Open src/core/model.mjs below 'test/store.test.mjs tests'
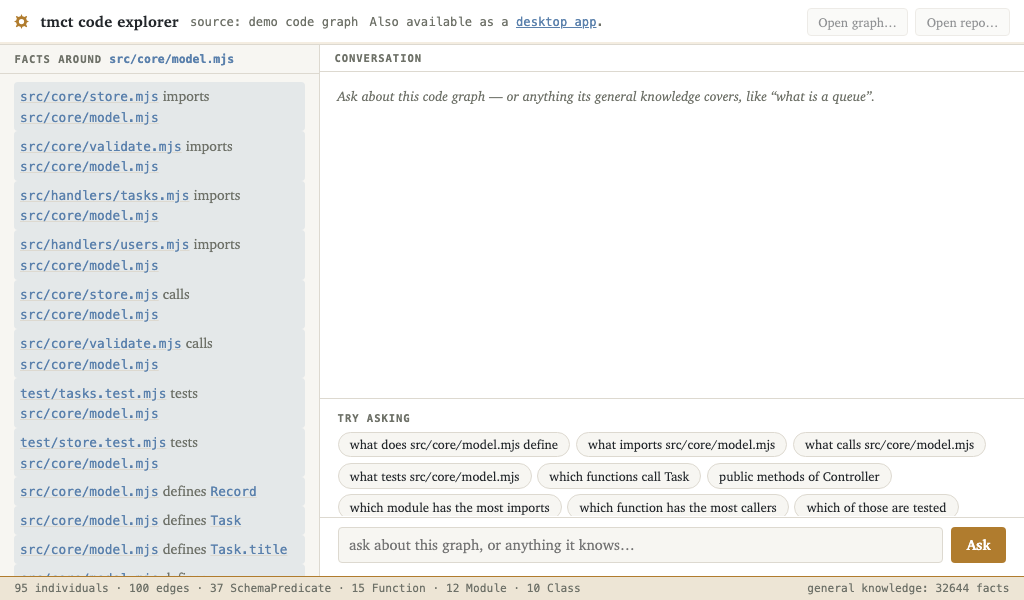The height and width of the screenshot is (600, 1024). [x=89, y=464]
